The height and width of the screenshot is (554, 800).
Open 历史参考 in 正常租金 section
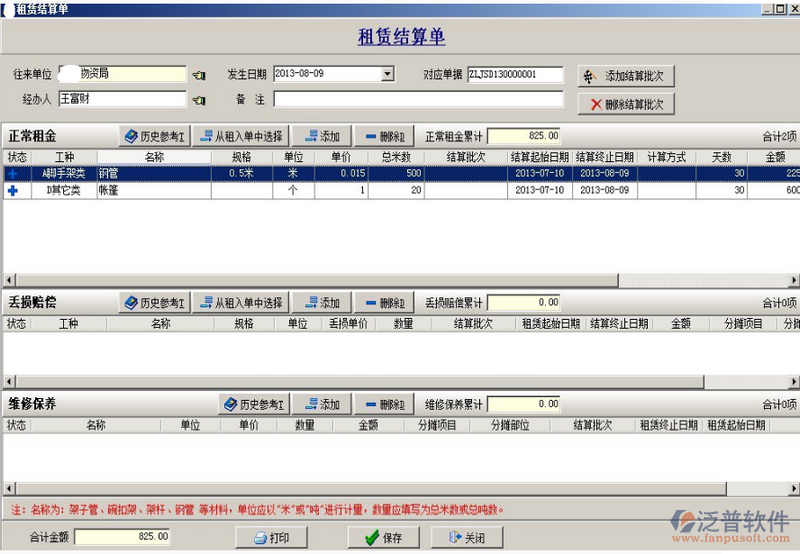154,136
